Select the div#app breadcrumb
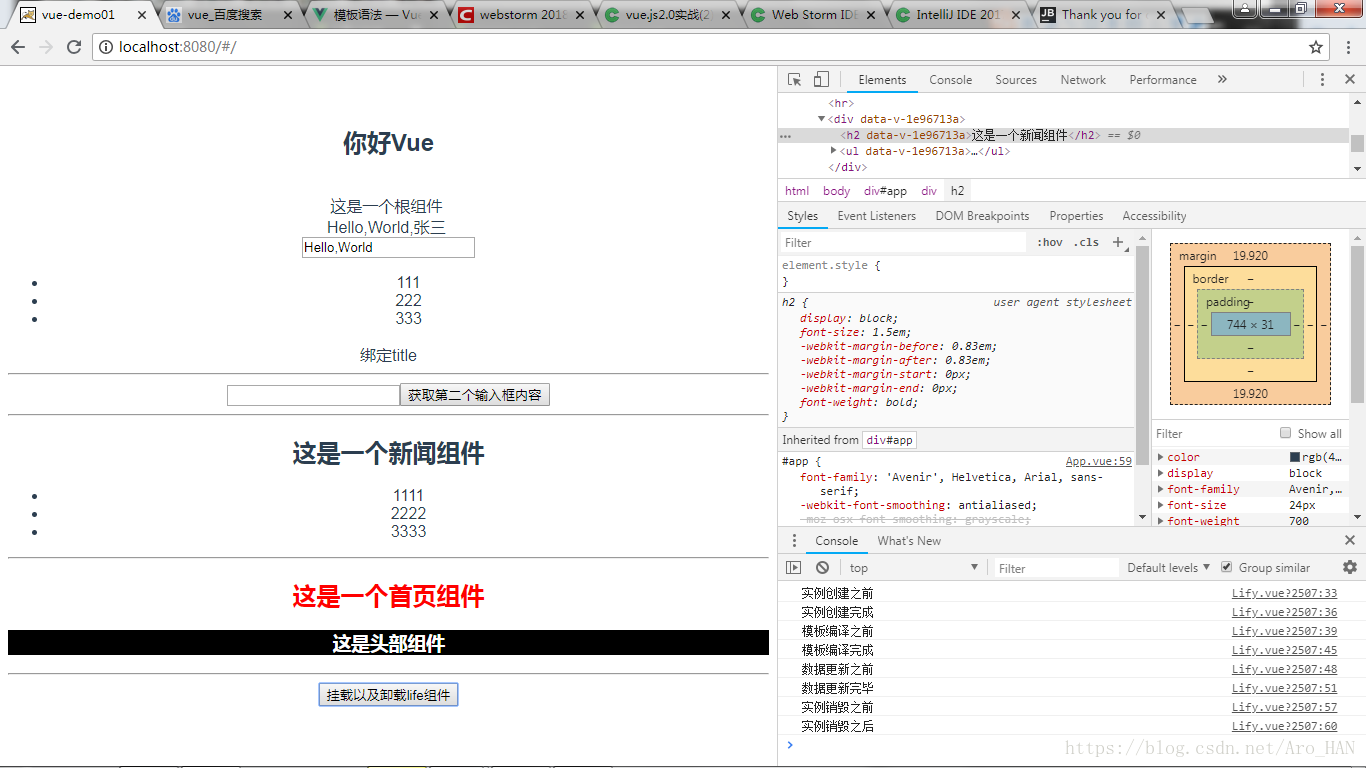 (885, 191)
